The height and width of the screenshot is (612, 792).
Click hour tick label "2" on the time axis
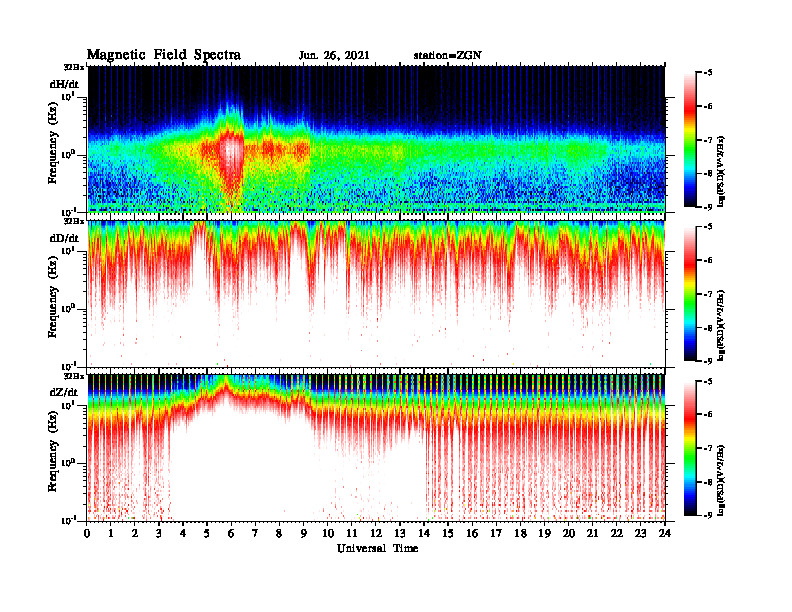click(x=135, y=534)
